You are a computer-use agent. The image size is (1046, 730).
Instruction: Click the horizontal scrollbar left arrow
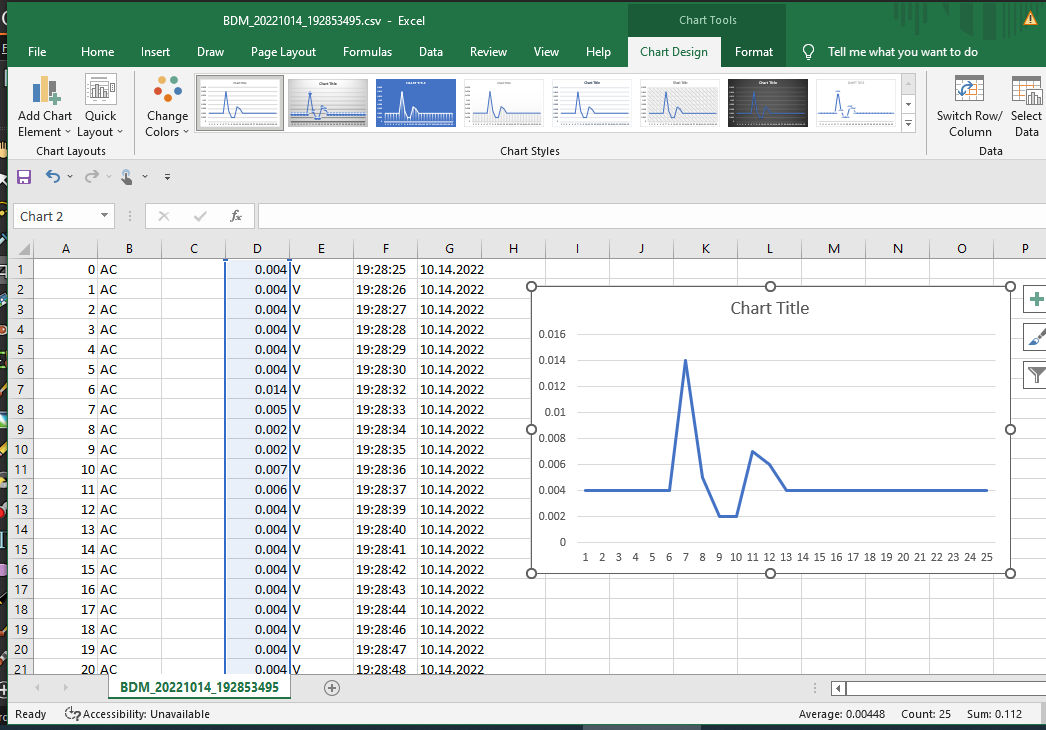839,688
